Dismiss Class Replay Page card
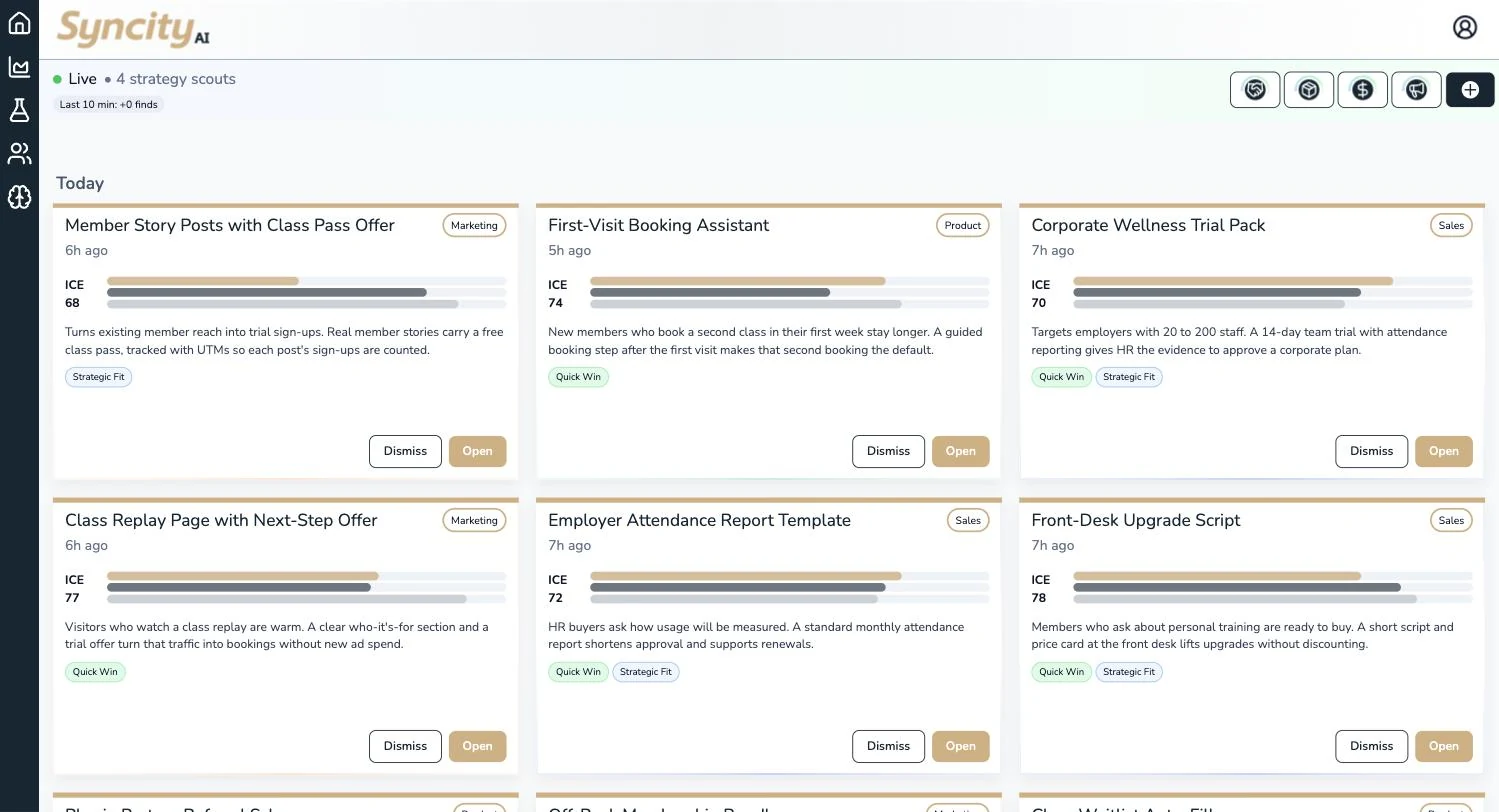The width and height of the screenshot is (1499, 812). coord(405,746)
